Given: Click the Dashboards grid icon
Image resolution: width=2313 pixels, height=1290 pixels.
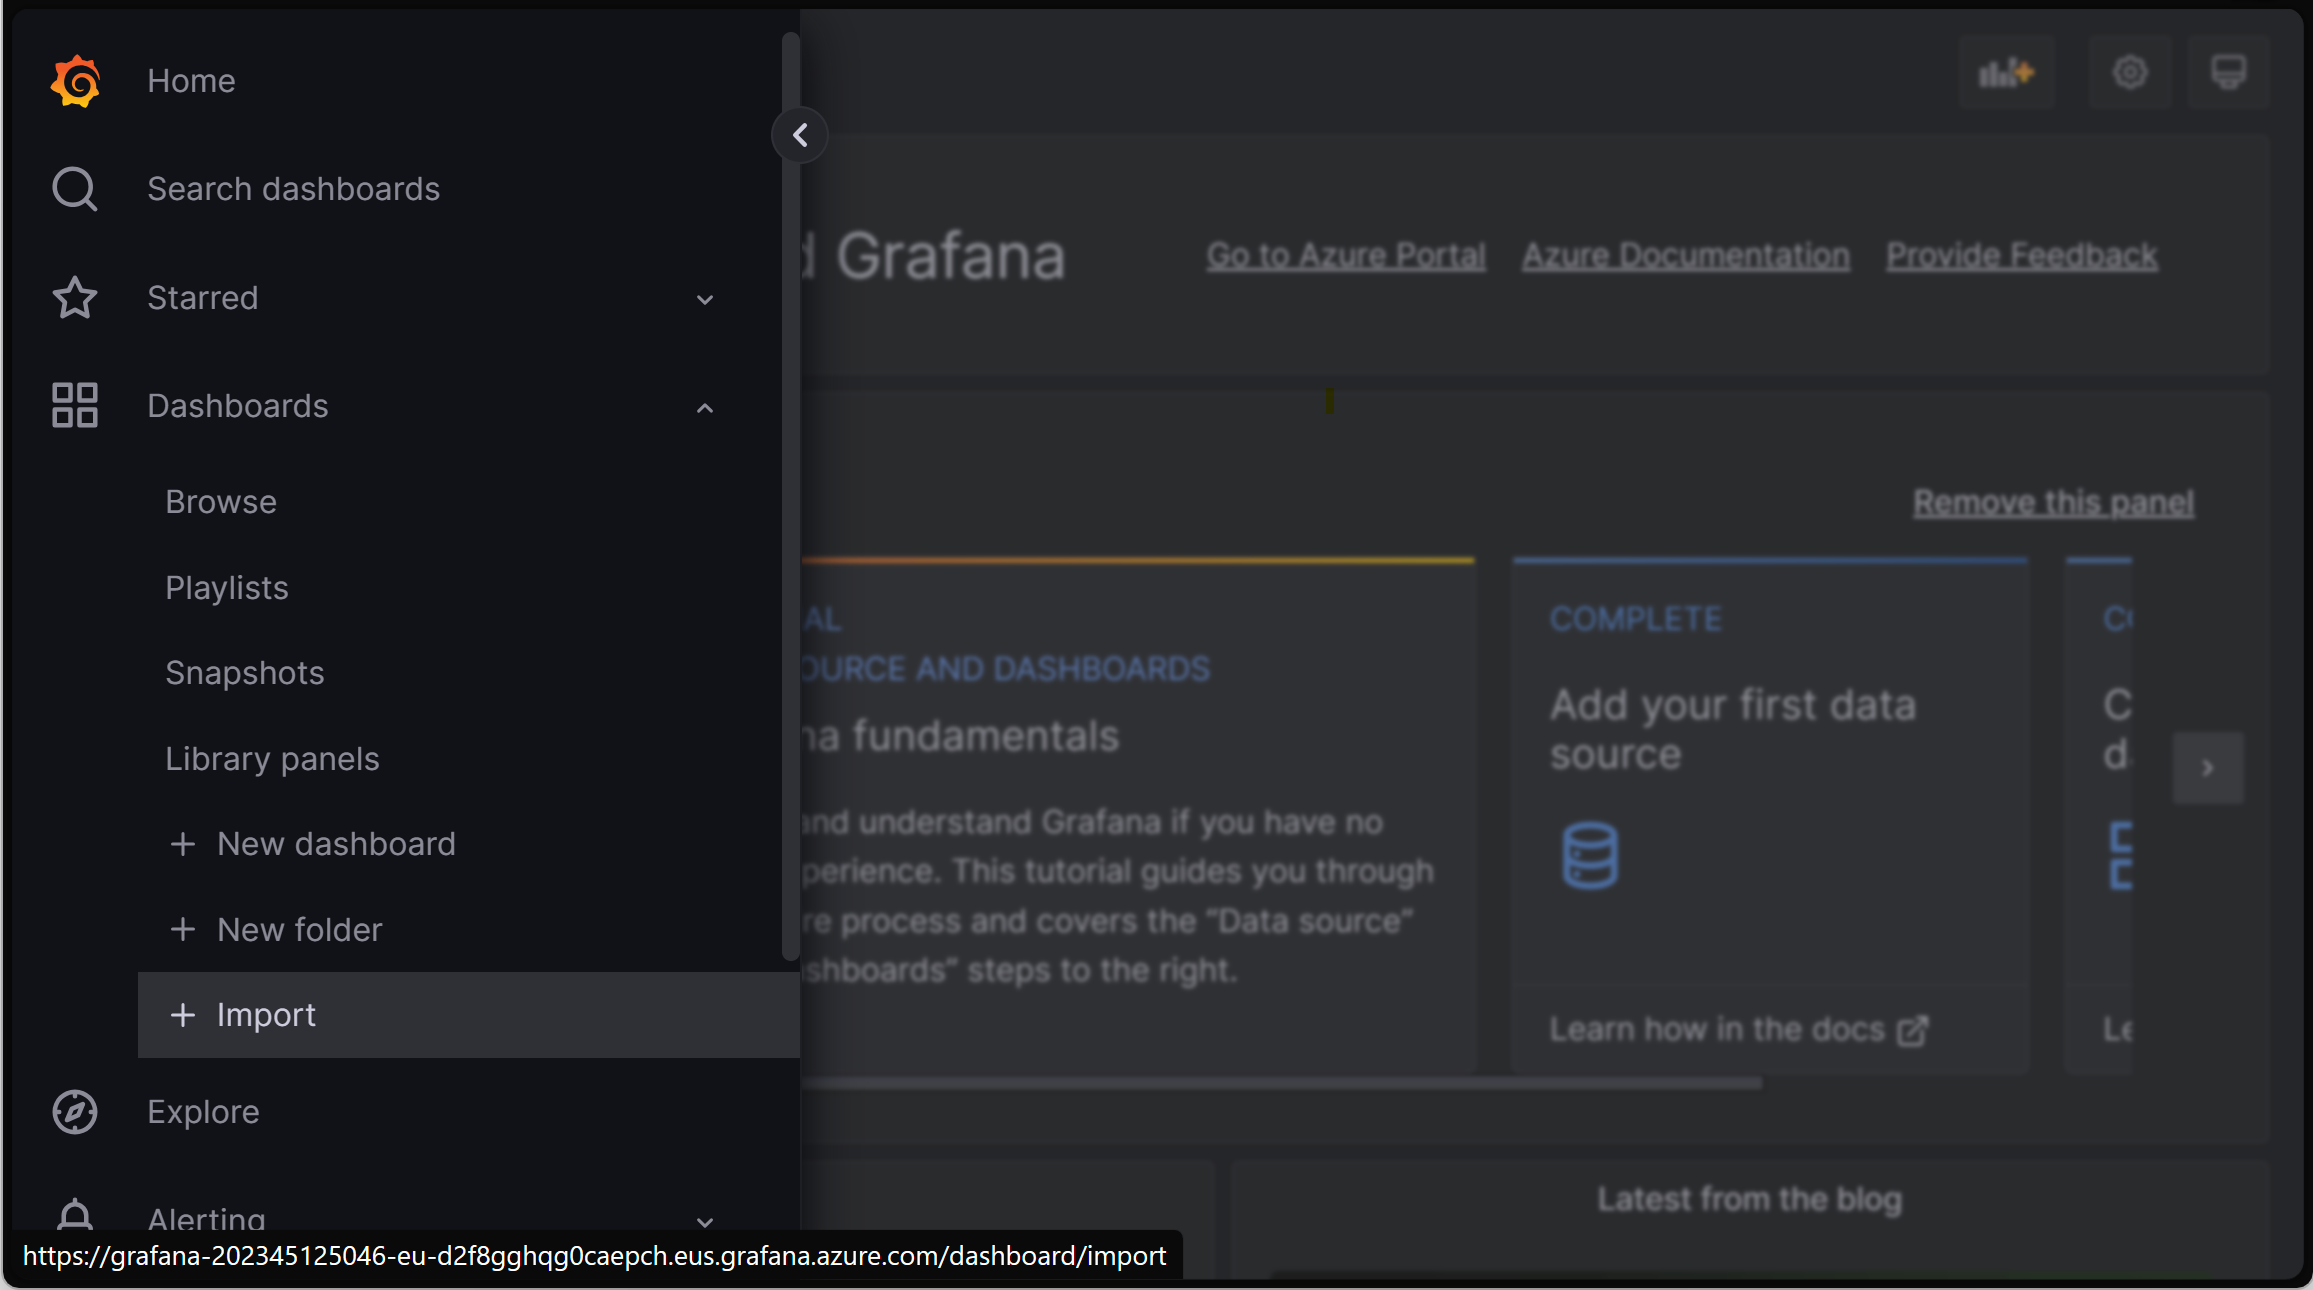Looking at the screenshot, I should click(x=73, y=405).
